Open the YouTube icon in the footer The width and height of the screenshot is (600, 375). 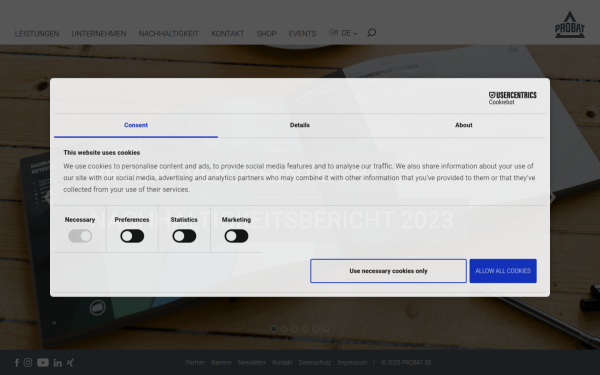pos(43,362)
